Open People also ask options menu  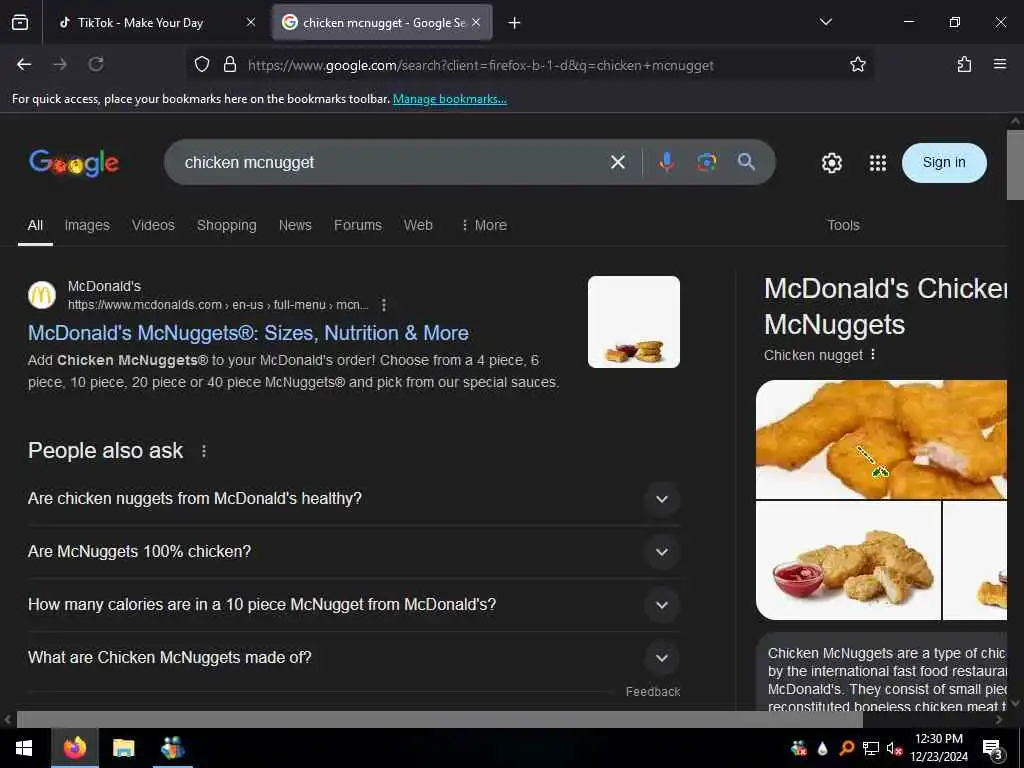coord(204,451)
